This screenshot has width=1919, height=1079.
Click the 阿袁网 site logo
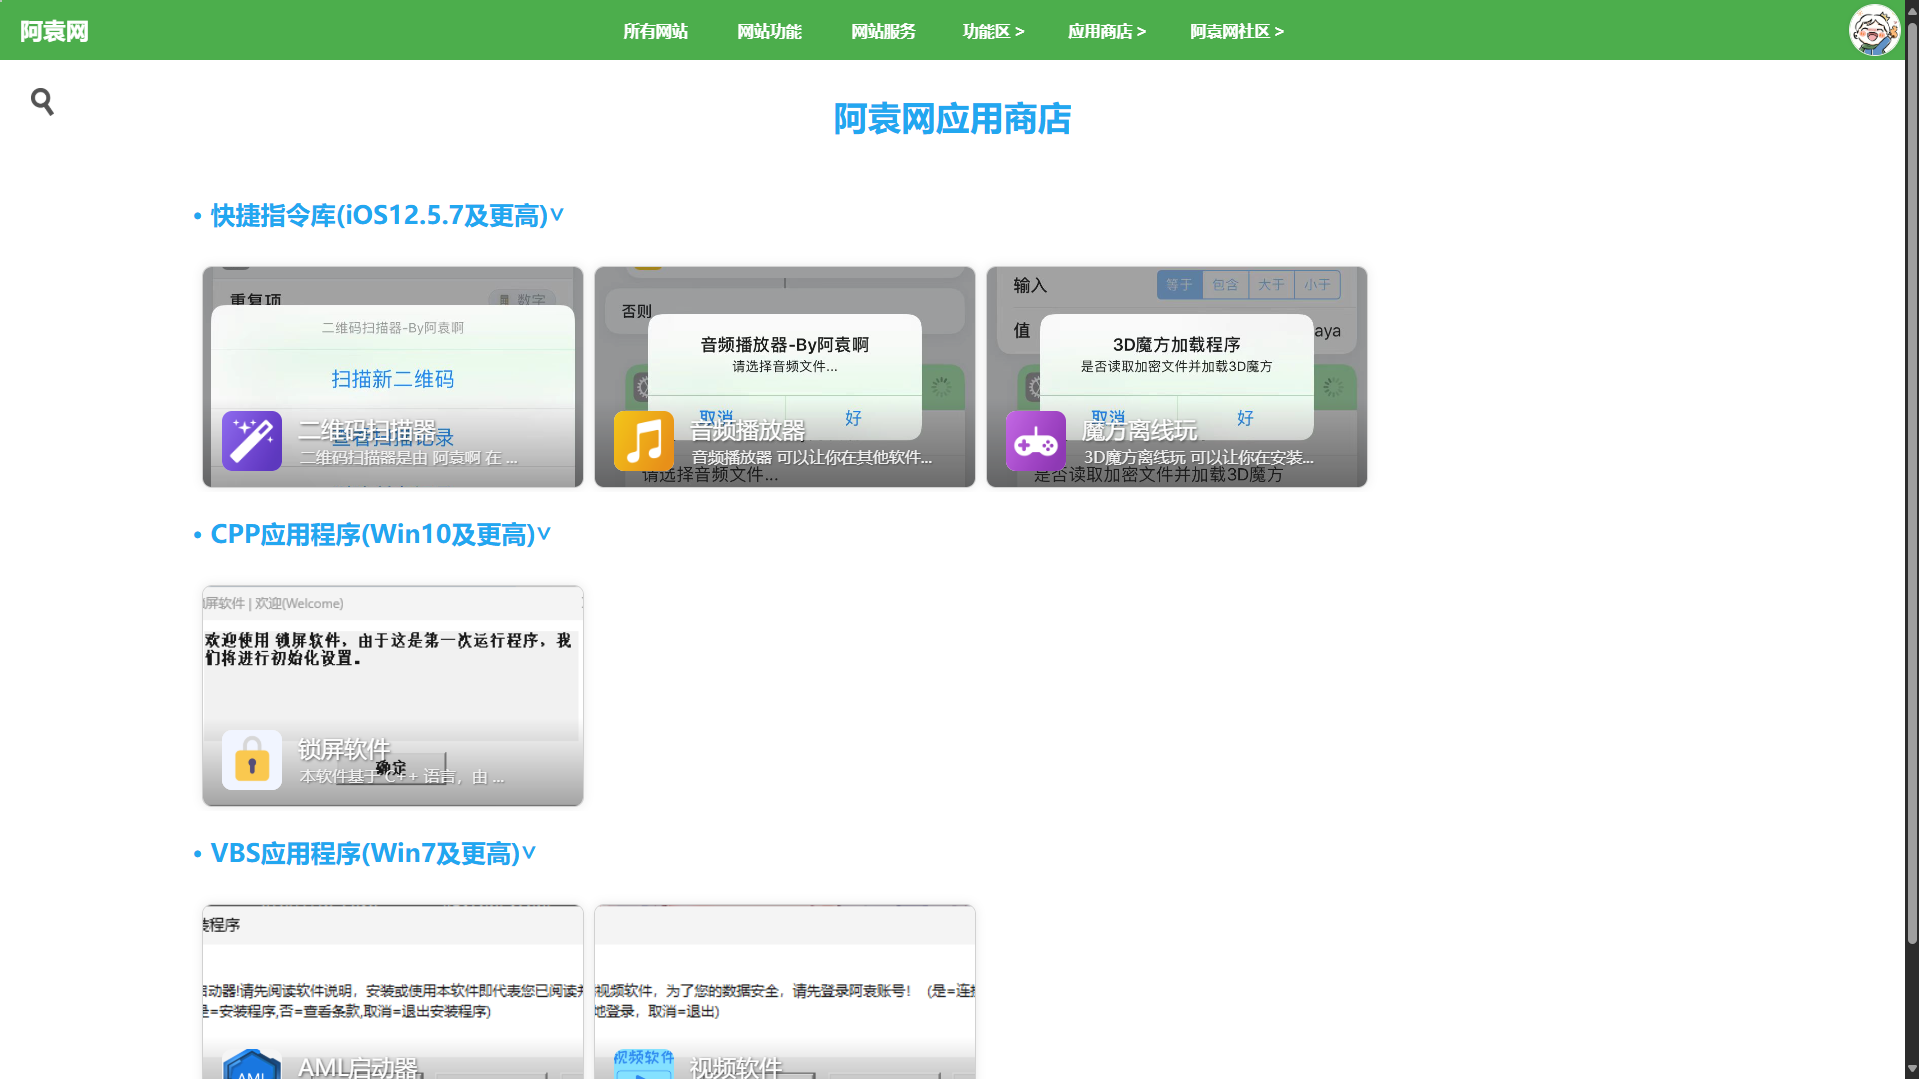click(x=54, y=31)
